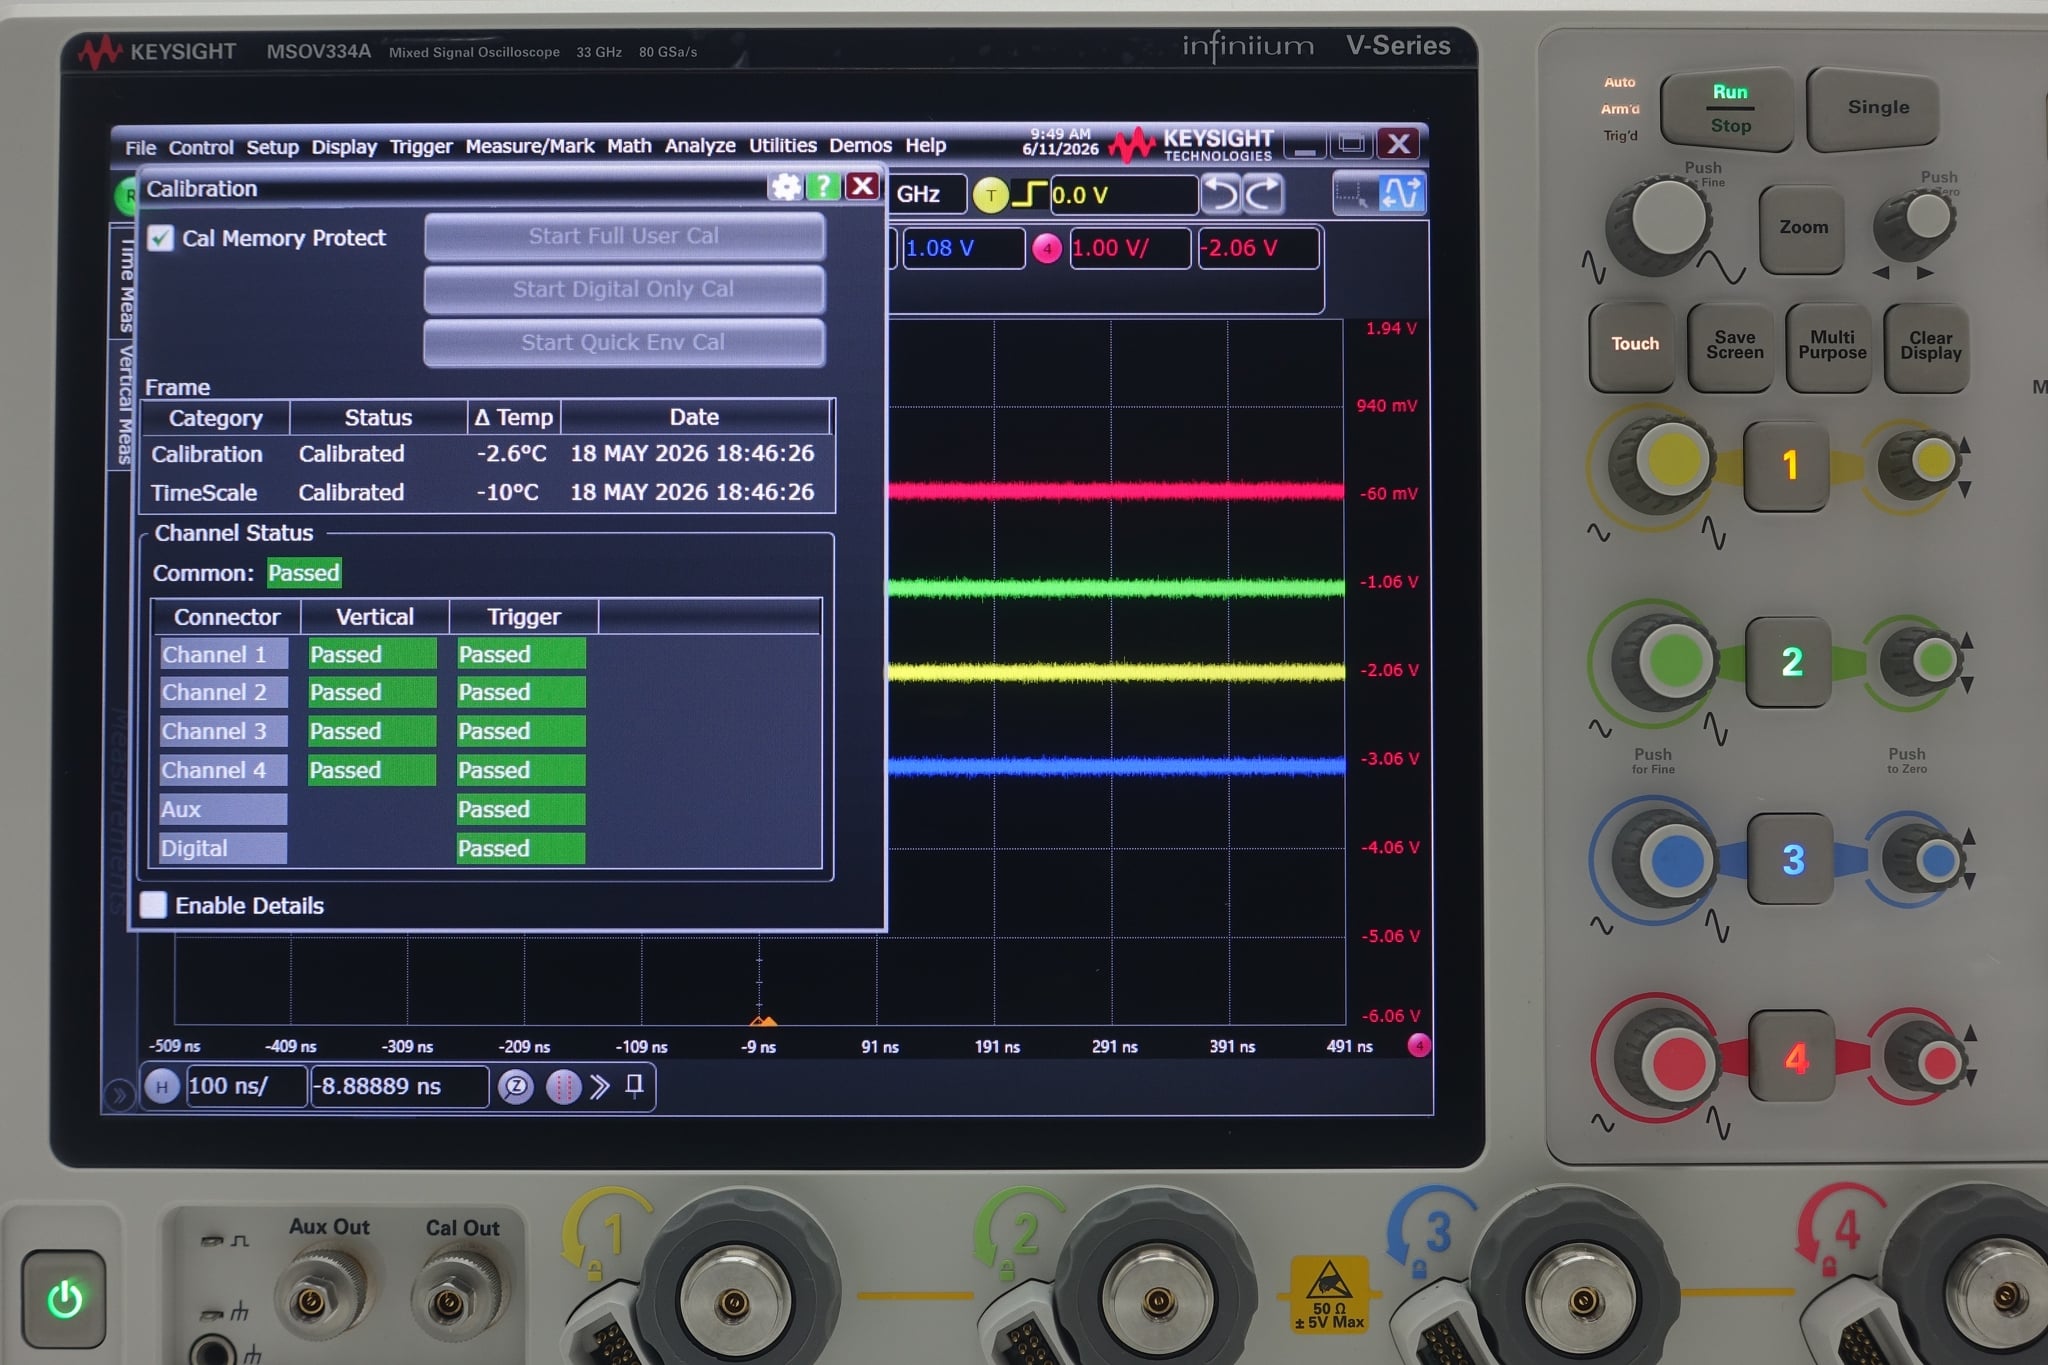The width and height of the screenshot is (2048, 1365).
Task: Close the Calibration dialog with red X
Action: tap(862, 186)
